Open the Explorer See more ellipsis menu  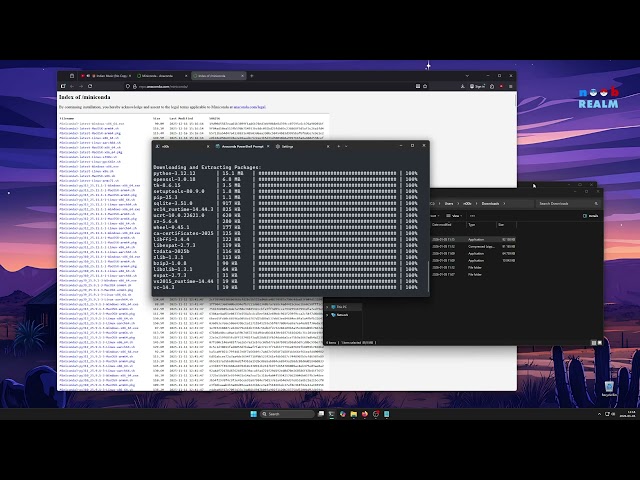472,216
